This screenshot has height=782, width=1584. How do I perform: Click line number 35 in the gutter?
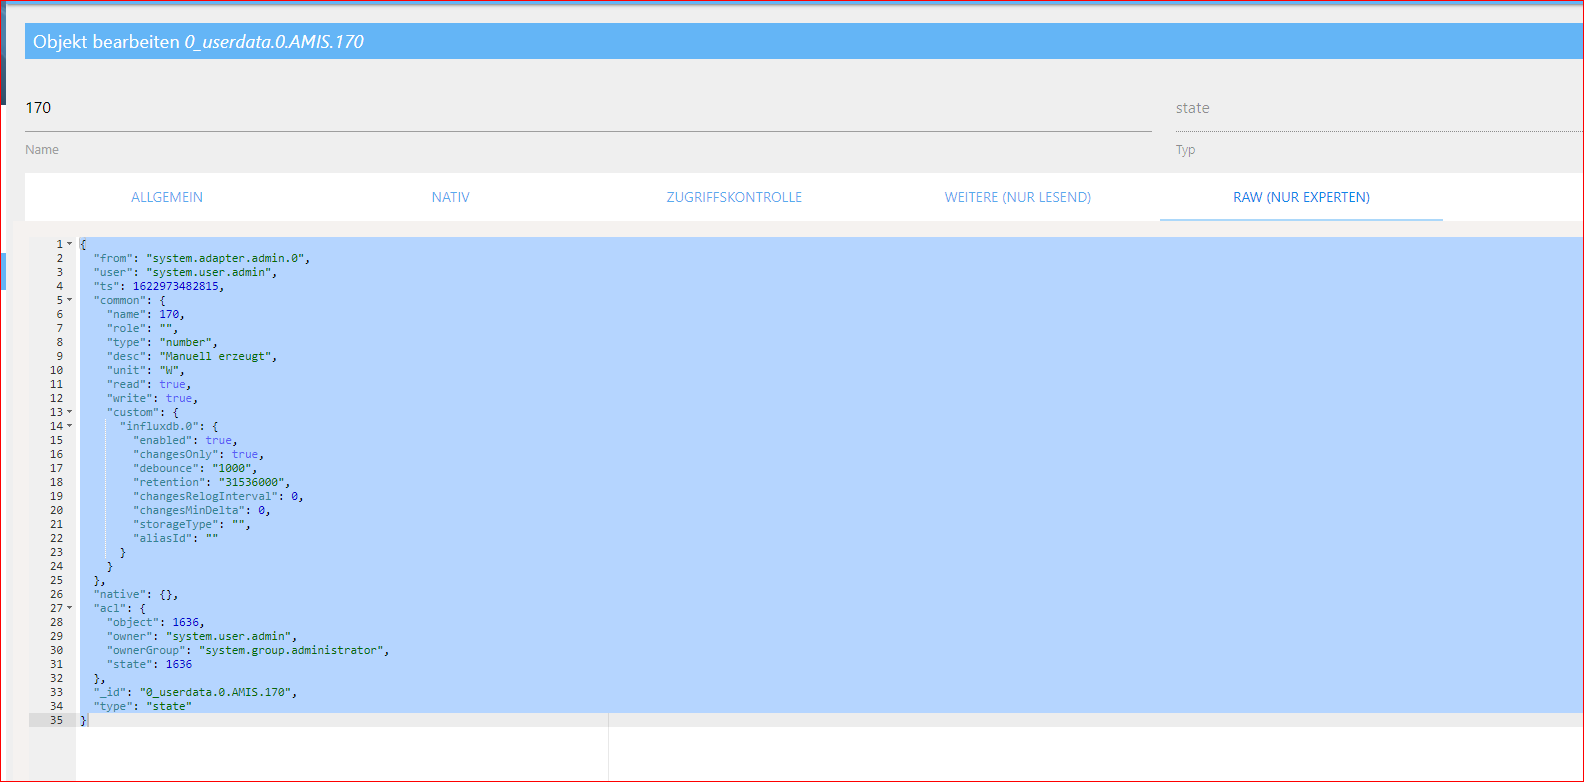click(x=56, y=720)
